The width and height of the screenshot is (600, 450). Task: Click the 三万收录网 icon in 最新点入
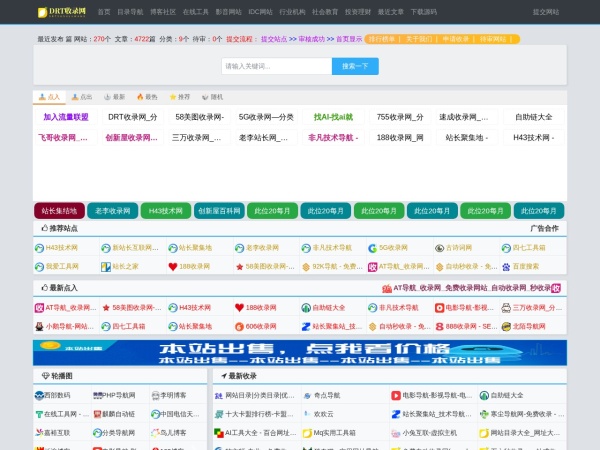click(x=506, y=308)
